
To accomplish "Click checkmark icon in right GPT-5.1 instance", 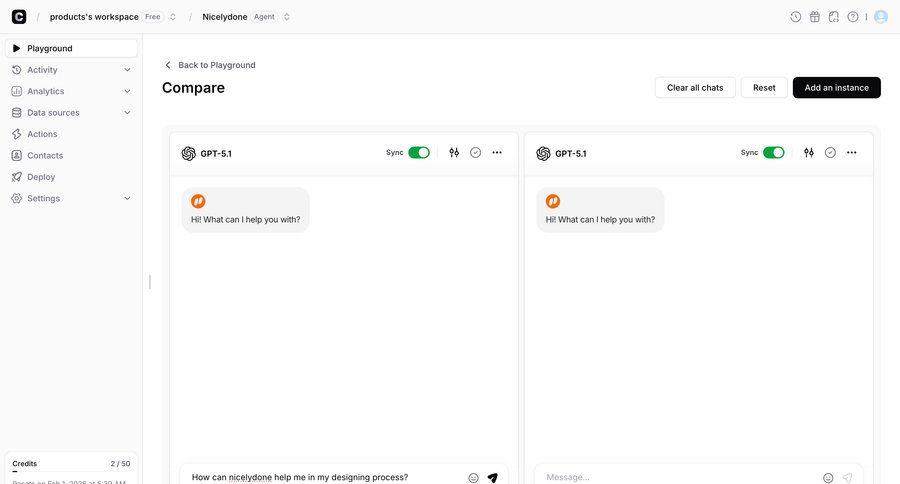I will [830, 152].
